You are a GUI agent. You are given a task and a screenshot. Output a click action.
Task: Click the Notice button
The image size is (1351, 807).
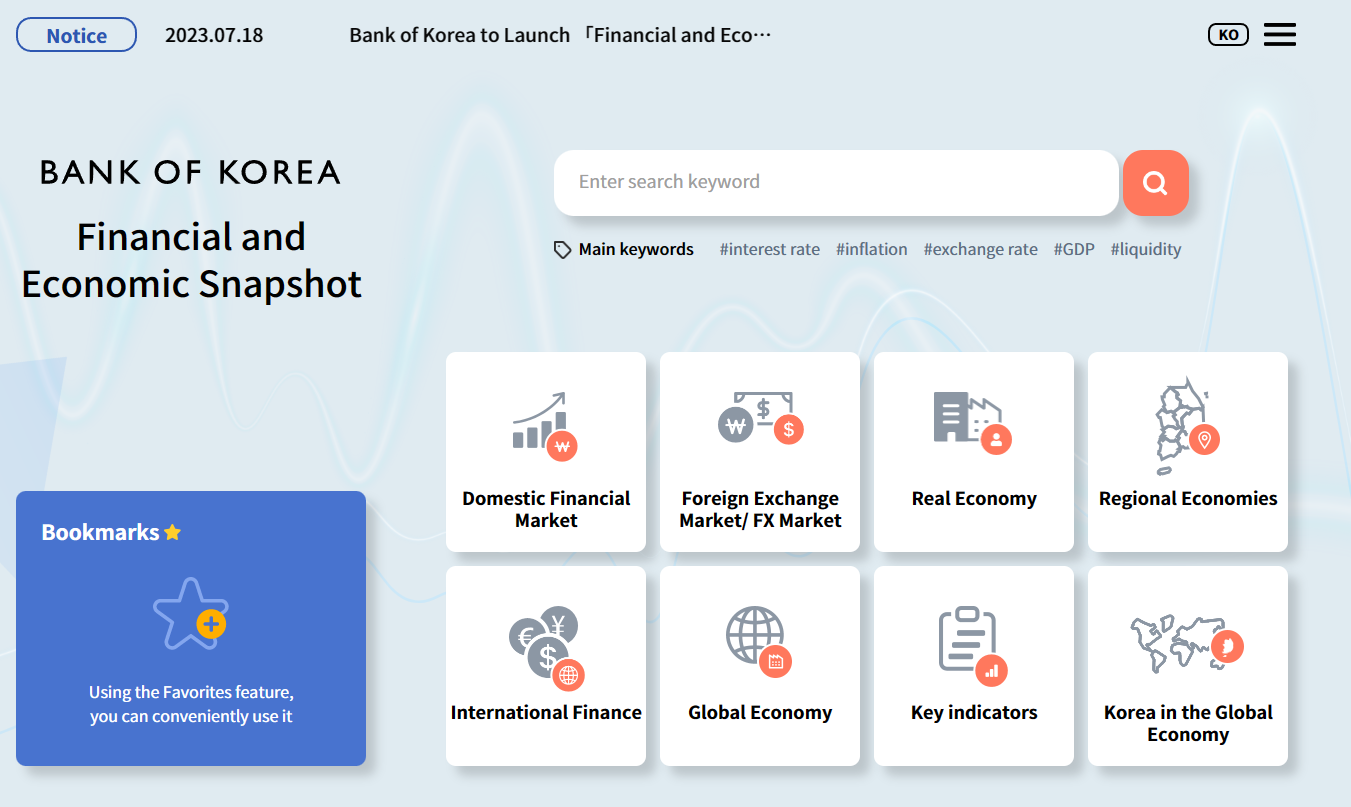pyautogui.click(x=76, y=35)
